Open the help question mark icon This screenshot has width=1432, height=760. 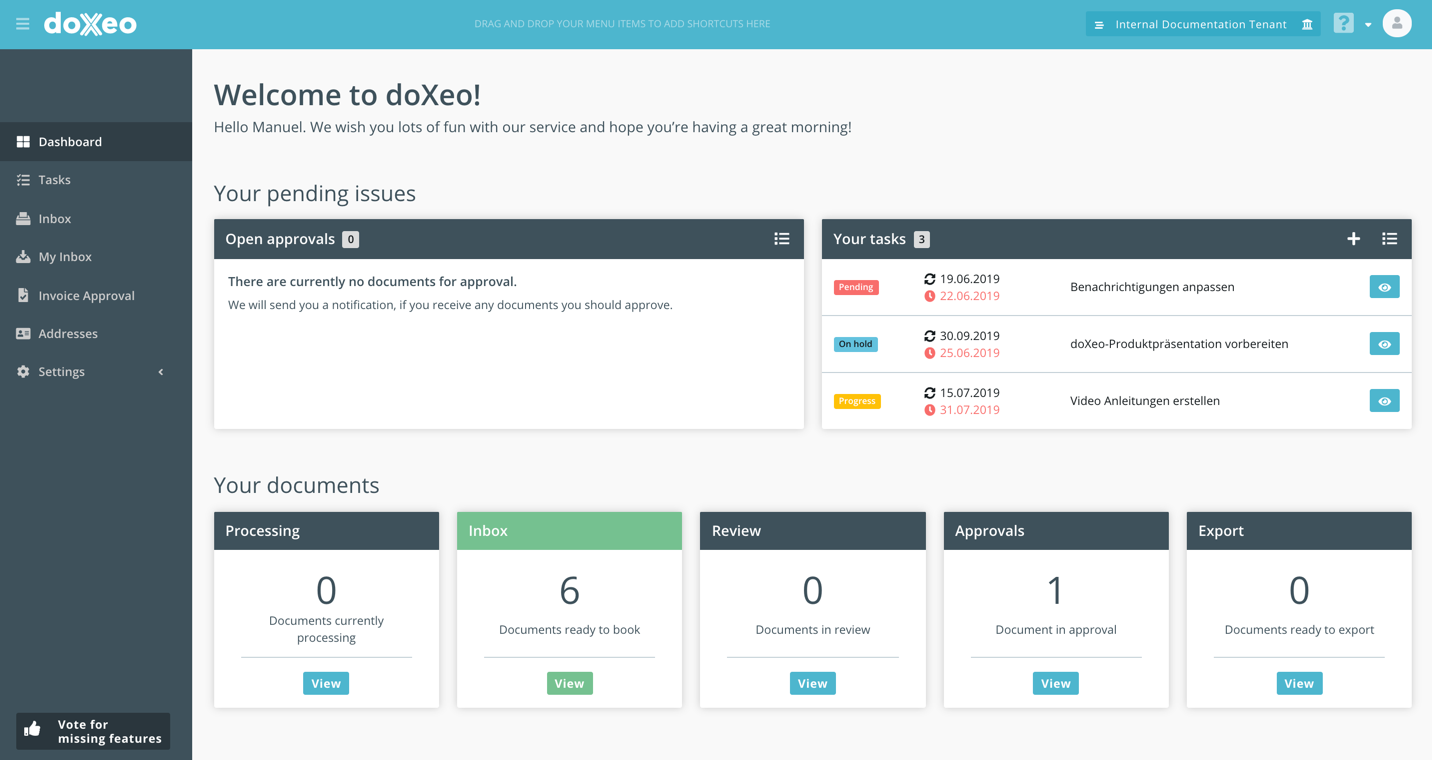tap(1343, 23)
